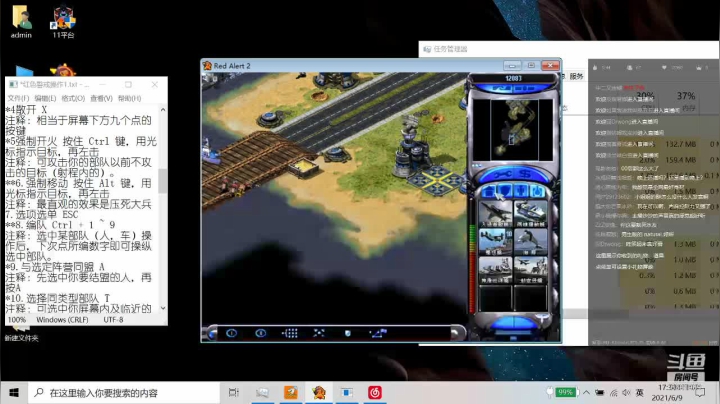
Task: Open the admin folder desktop icon
Action: [x=21, y=22]
